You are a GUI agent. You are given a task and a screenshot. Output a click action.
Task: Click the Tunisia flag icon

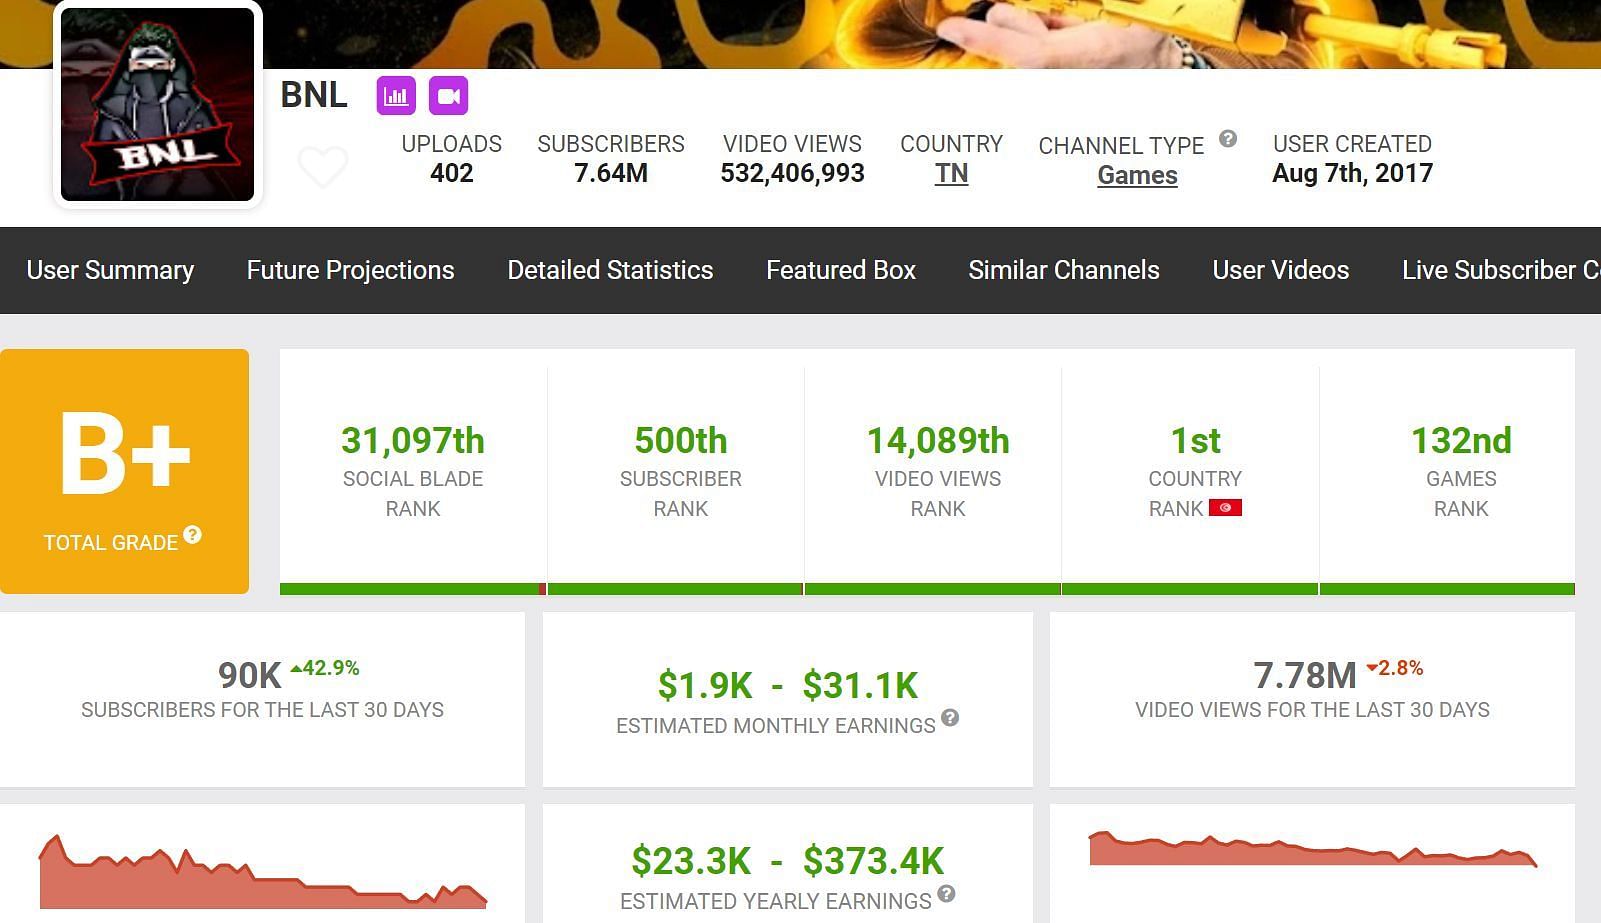click(x=1225, y=508)
